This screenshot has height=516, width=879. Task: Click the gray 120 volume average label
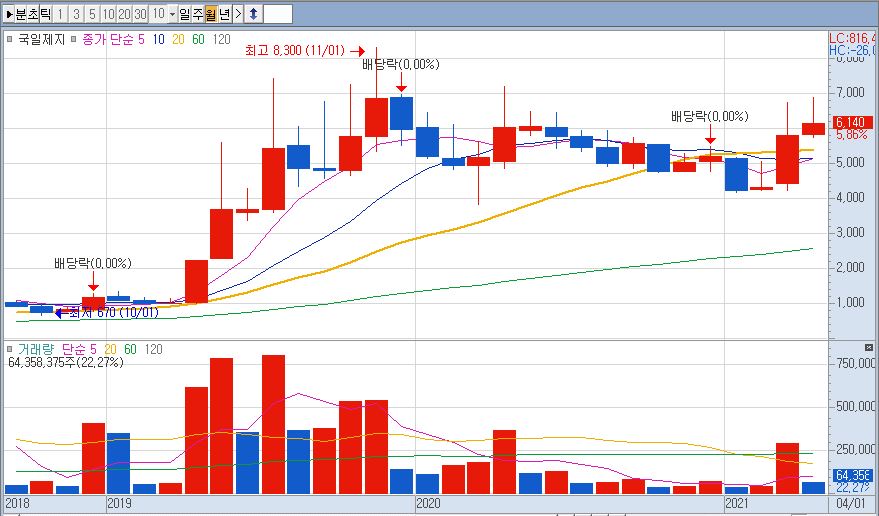pyautogui.click(x=154, y=349)
